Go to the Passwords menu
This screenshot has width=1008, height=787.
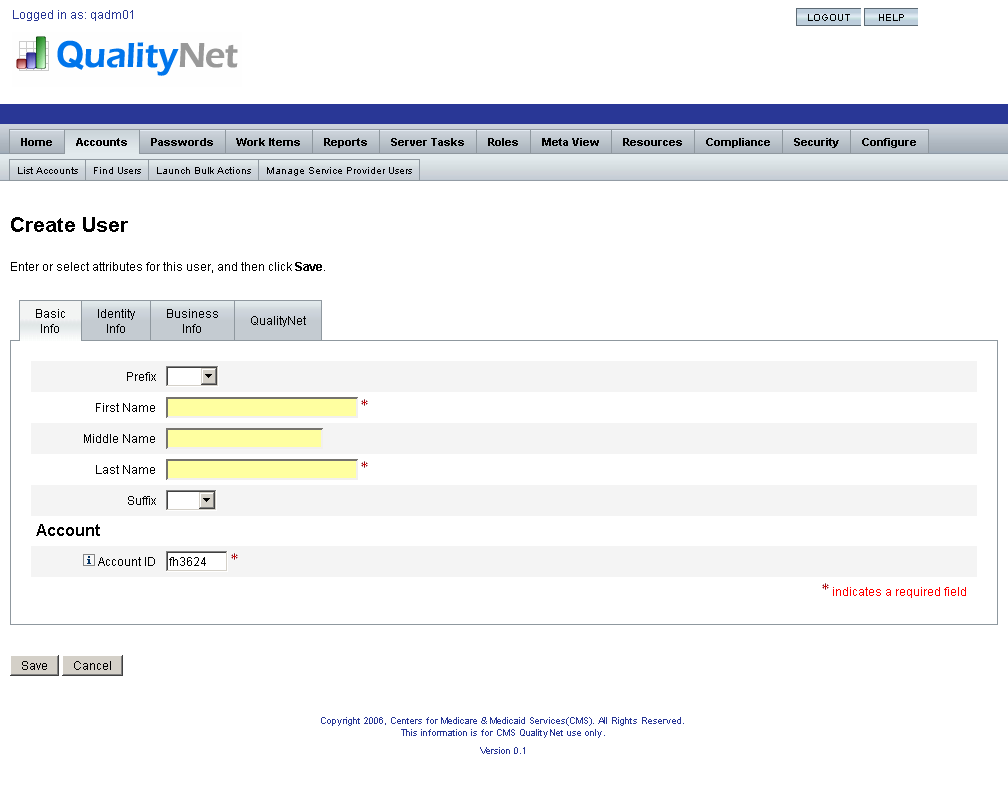(182, 142)
